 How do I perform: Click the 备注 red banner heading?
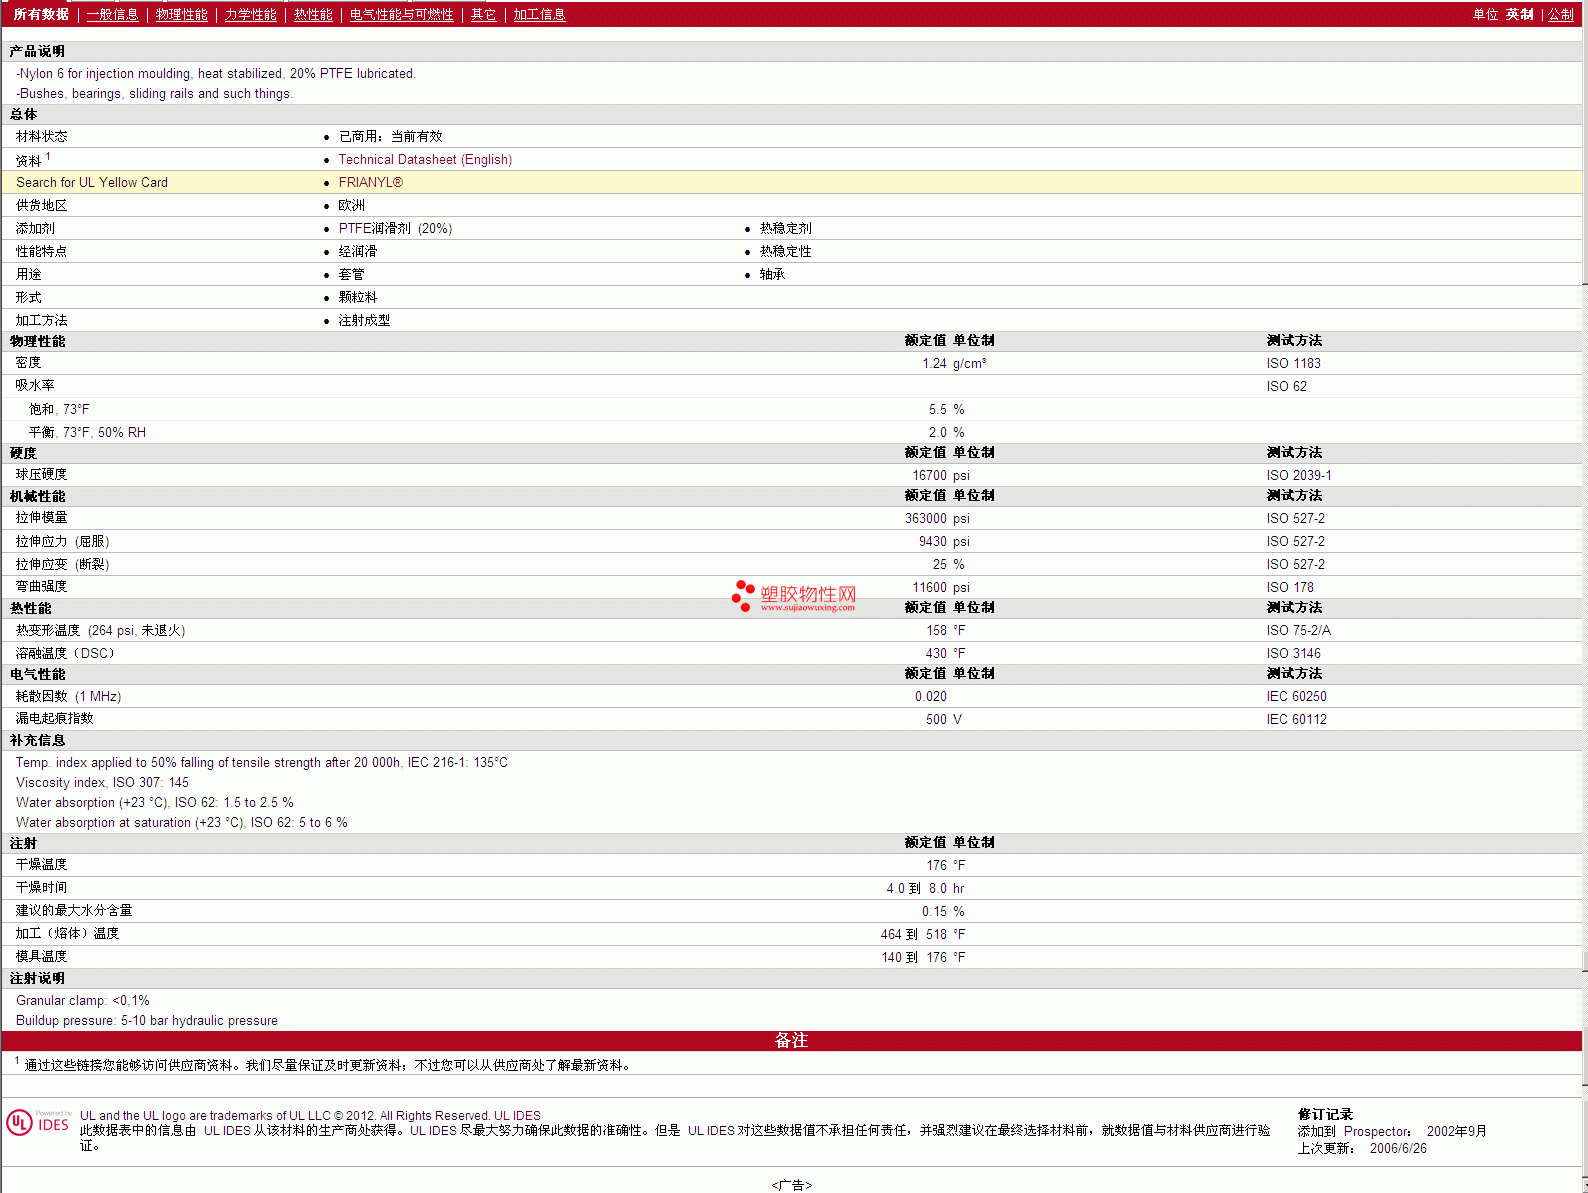(791, 1041)
